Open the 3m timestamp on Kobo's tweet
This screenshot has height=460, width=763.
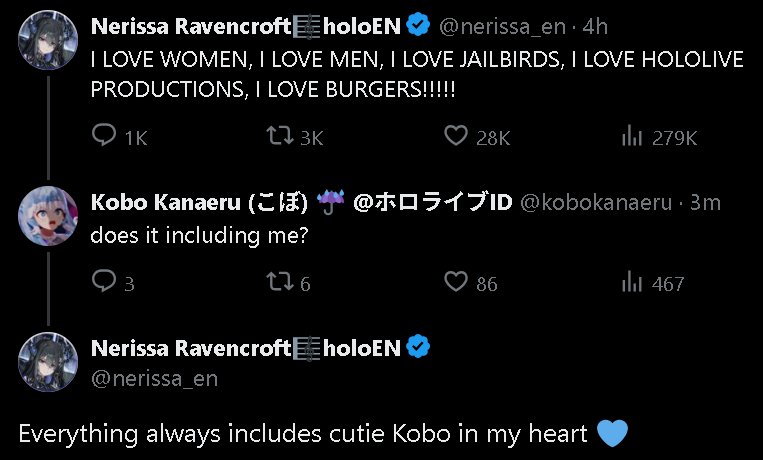[706, 202]
